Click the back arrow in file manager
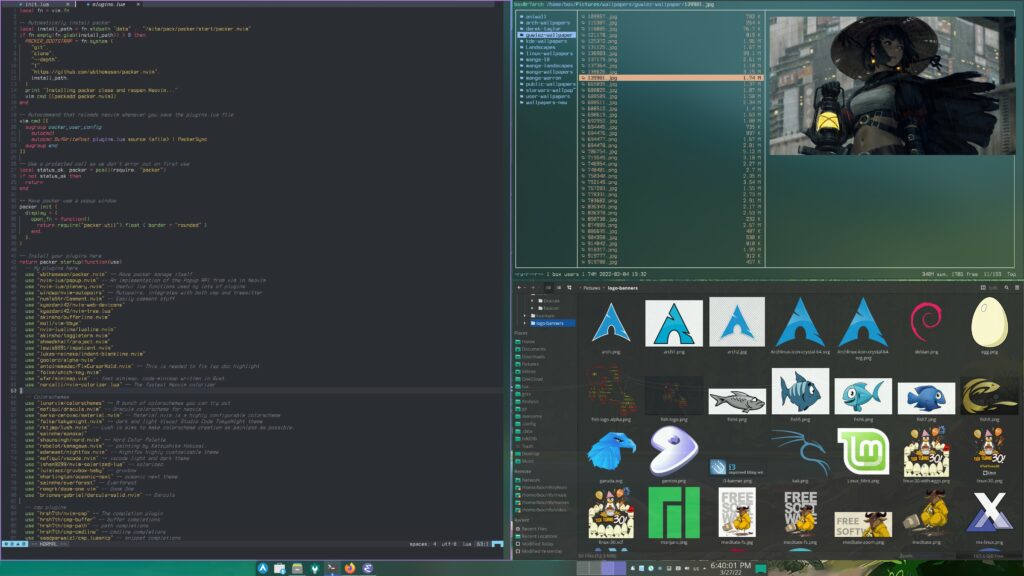The width and height of the screenshot is (1024, 576). 520,286
